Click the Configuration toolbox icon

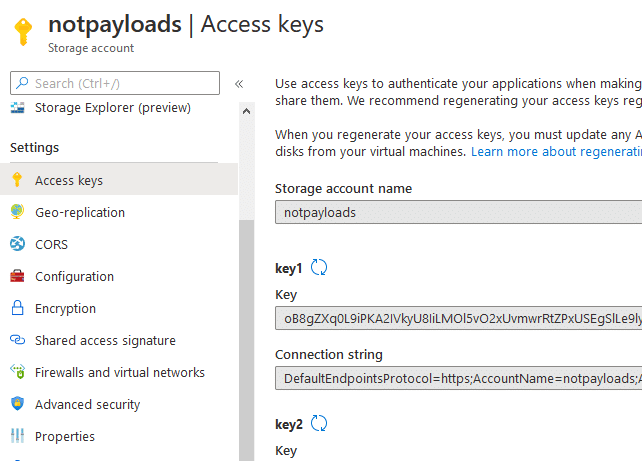click(x=17, y=276)
